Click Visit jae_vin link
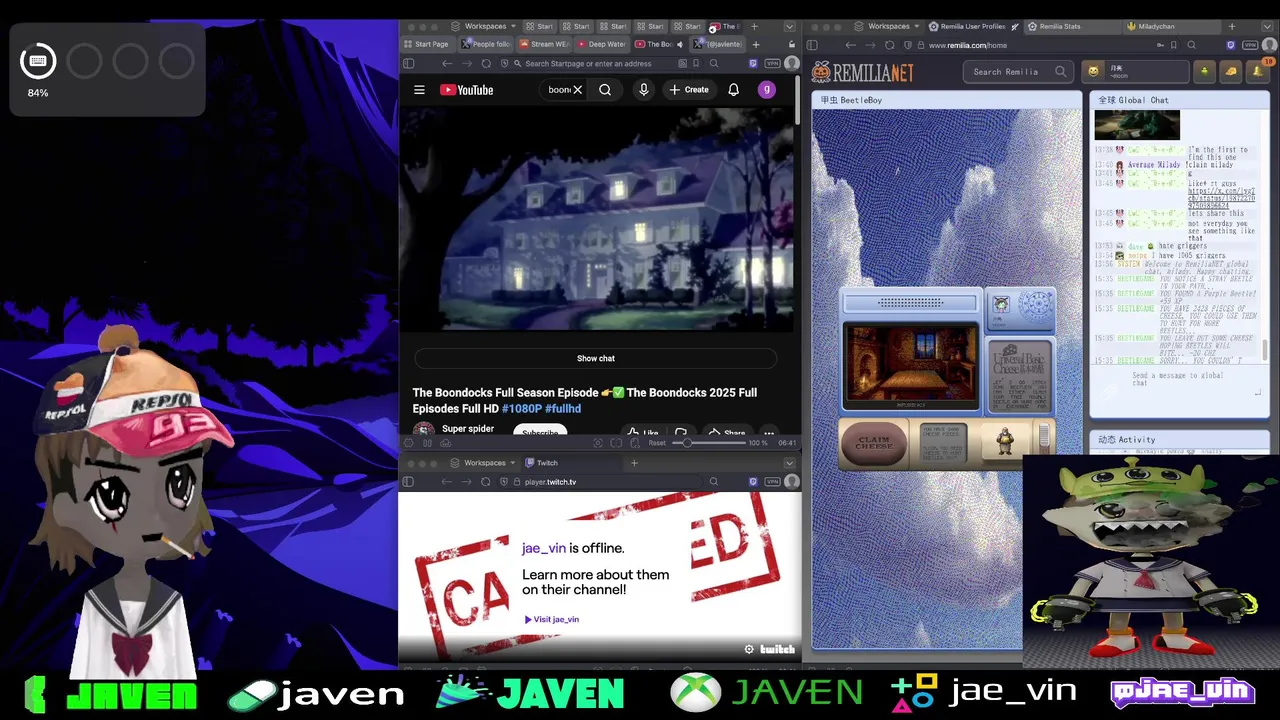 552,619
